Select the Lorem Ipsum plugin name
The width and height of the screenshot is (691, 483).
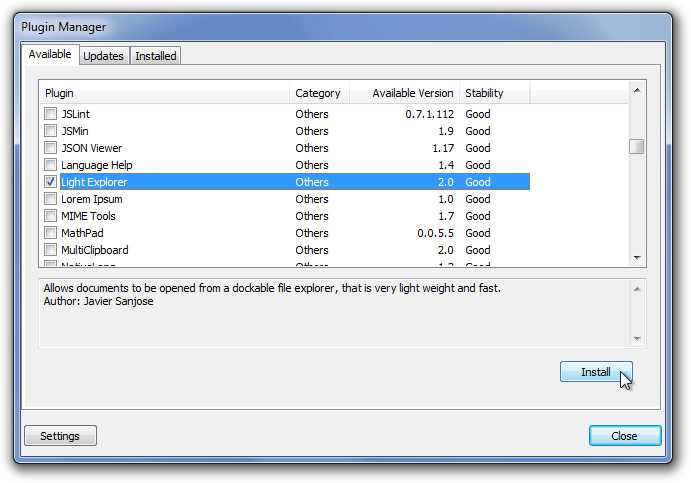[x=92, y=199]
